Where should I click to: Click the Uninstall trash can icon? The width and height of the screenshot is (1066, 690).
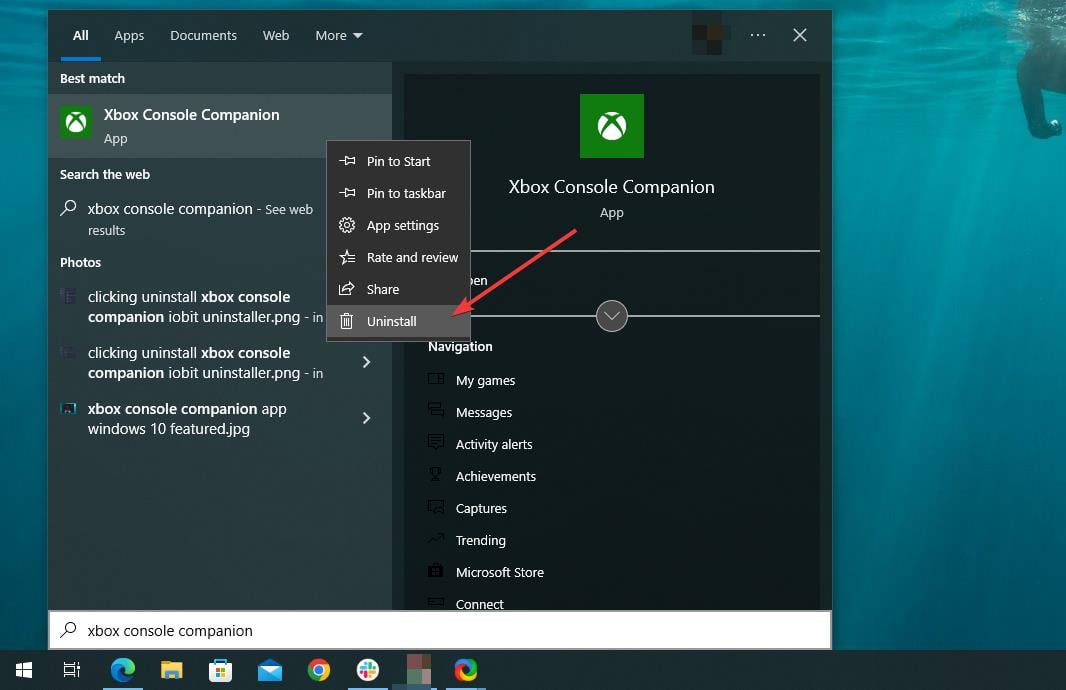(346, 321)
